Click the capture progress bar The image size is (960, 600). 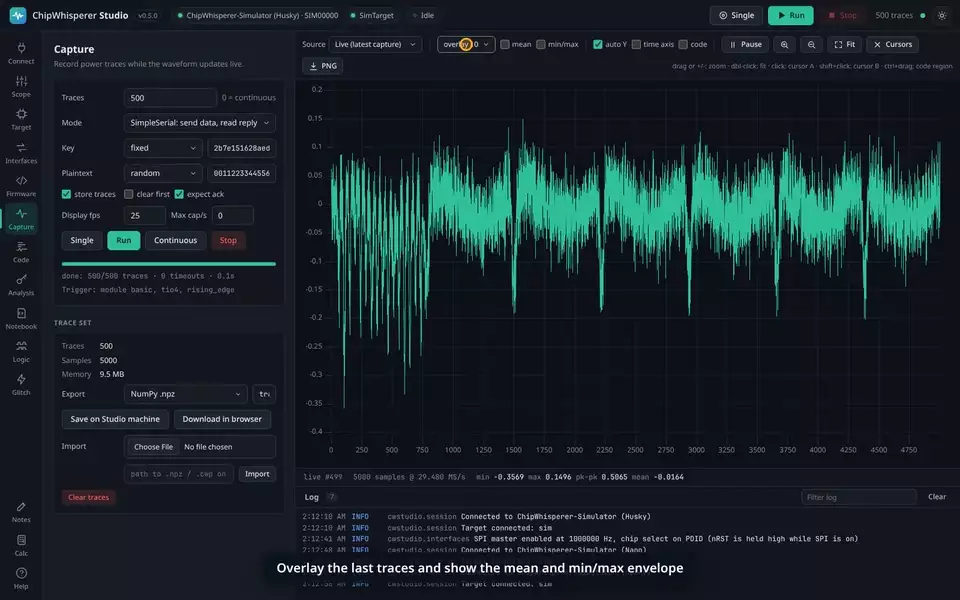point(168,264)
